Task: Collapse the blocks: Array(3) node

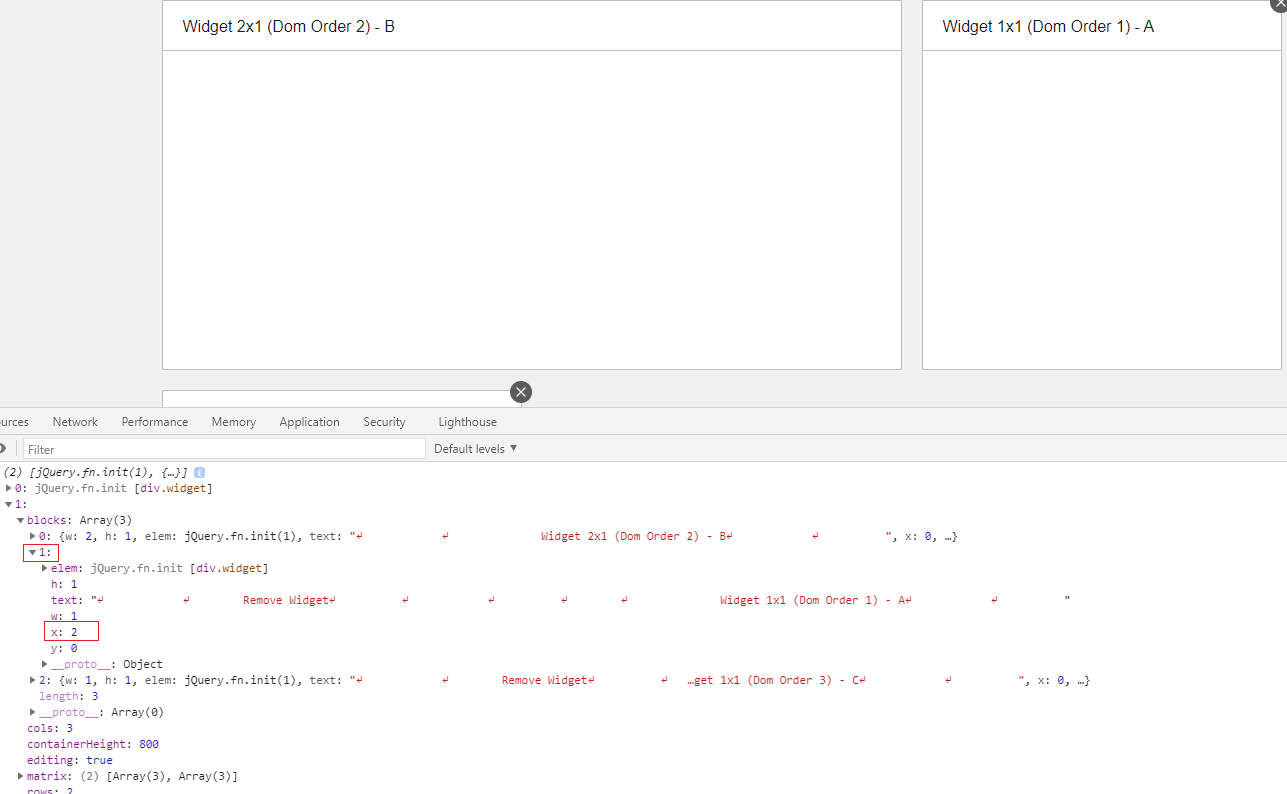Action: 21,520
